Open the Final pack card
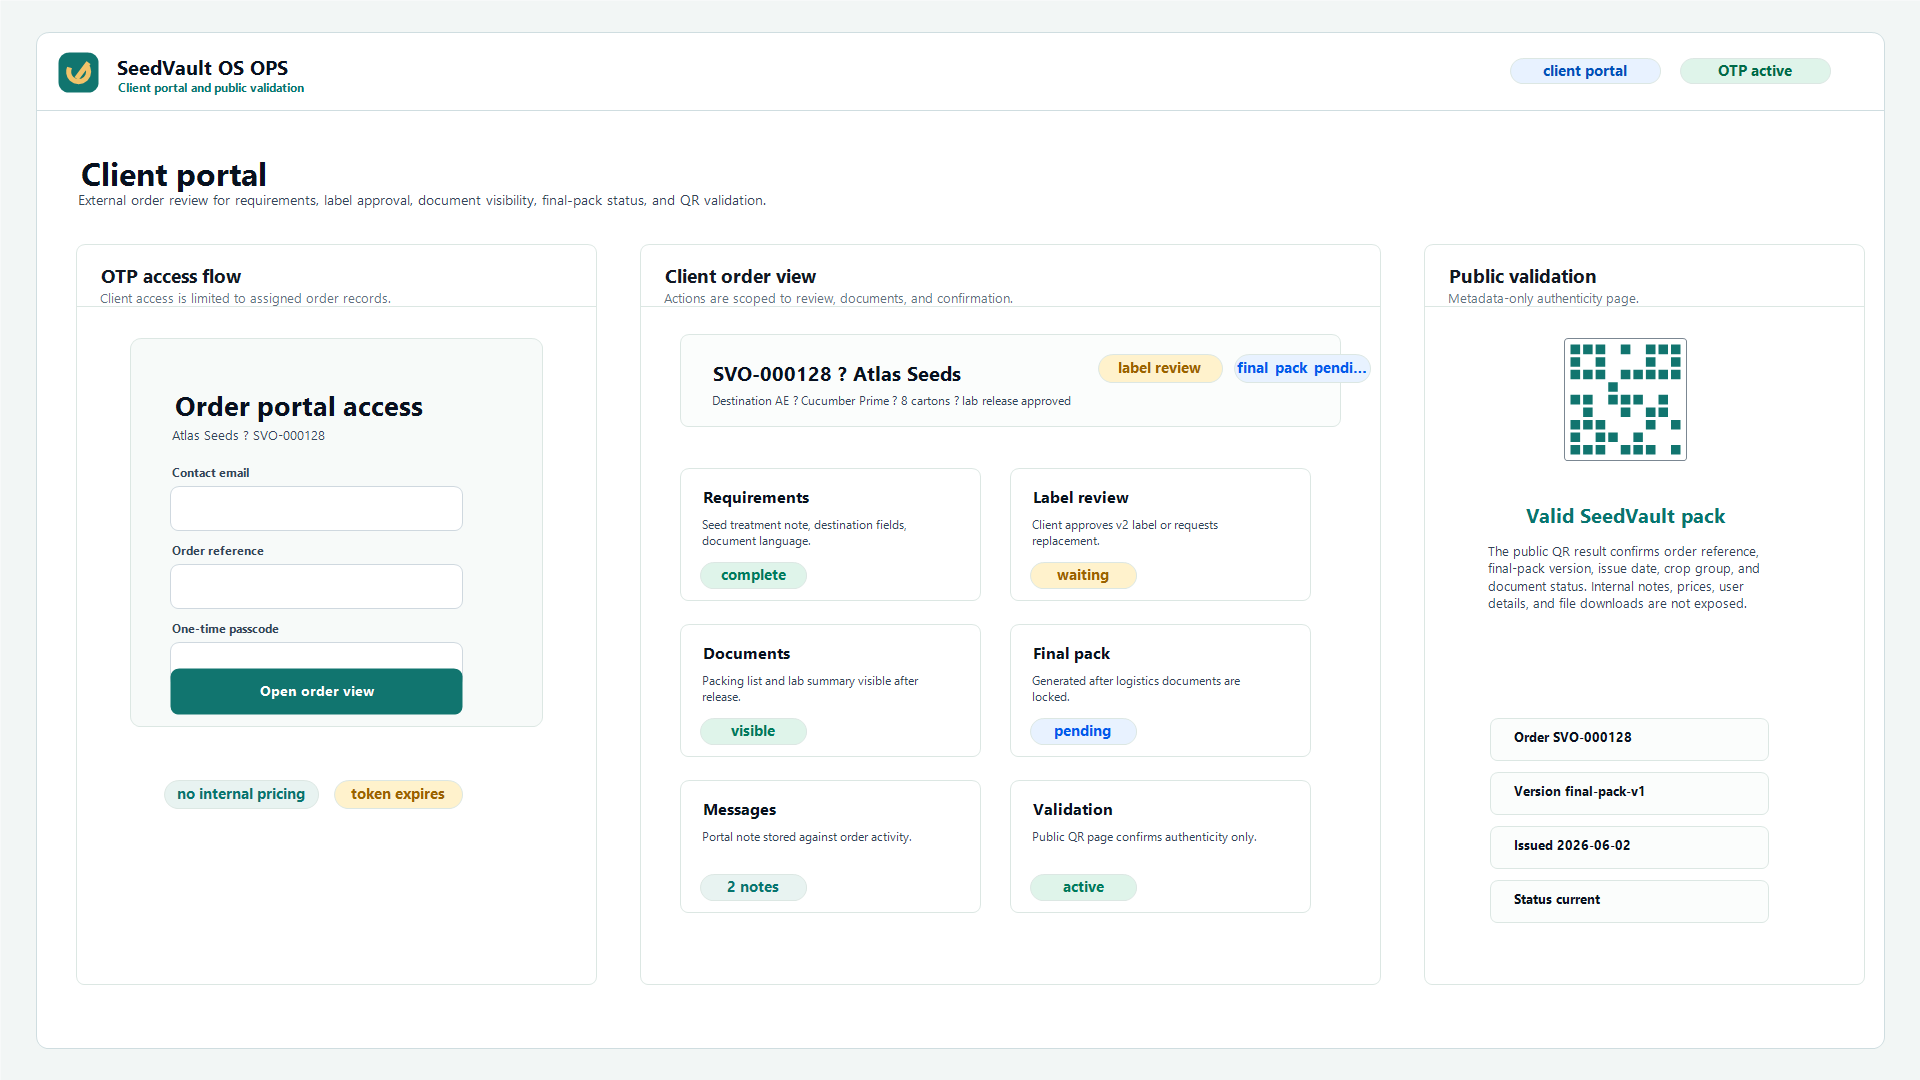 [x=1160, y=690]
